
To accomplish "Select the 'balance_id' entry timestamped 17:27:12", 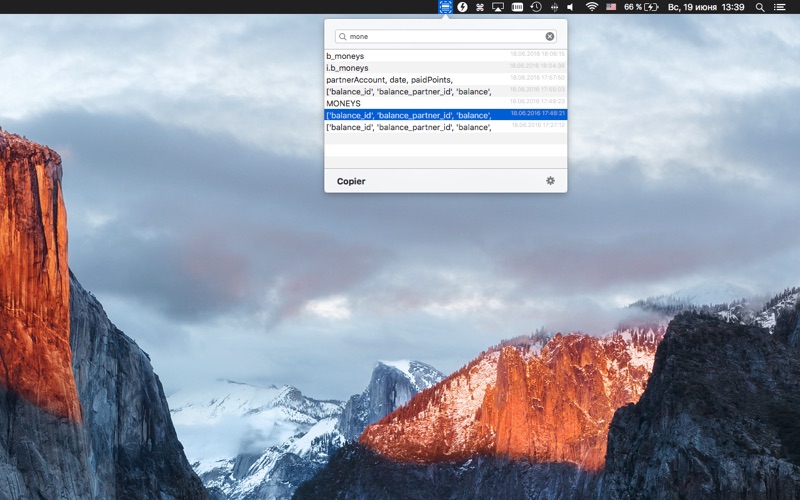I will (x=445, y=127).
